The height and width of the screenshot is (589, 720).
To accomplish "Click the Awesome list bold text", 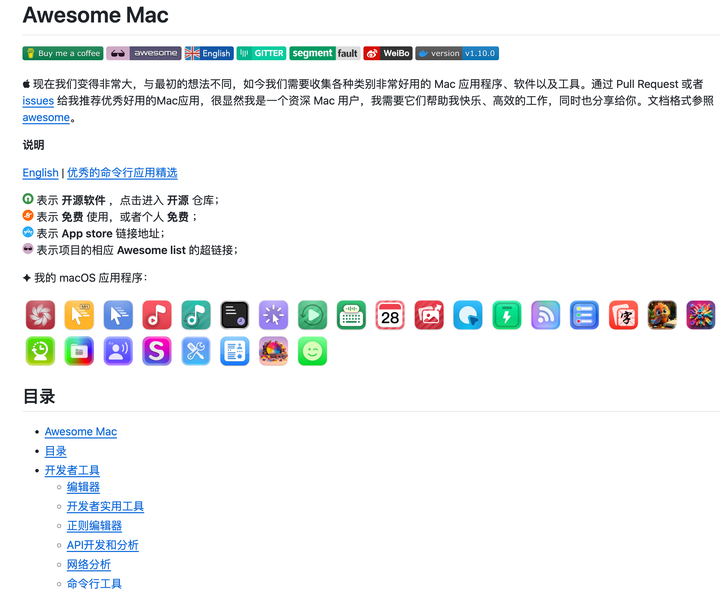I will (x=151, y=250).
